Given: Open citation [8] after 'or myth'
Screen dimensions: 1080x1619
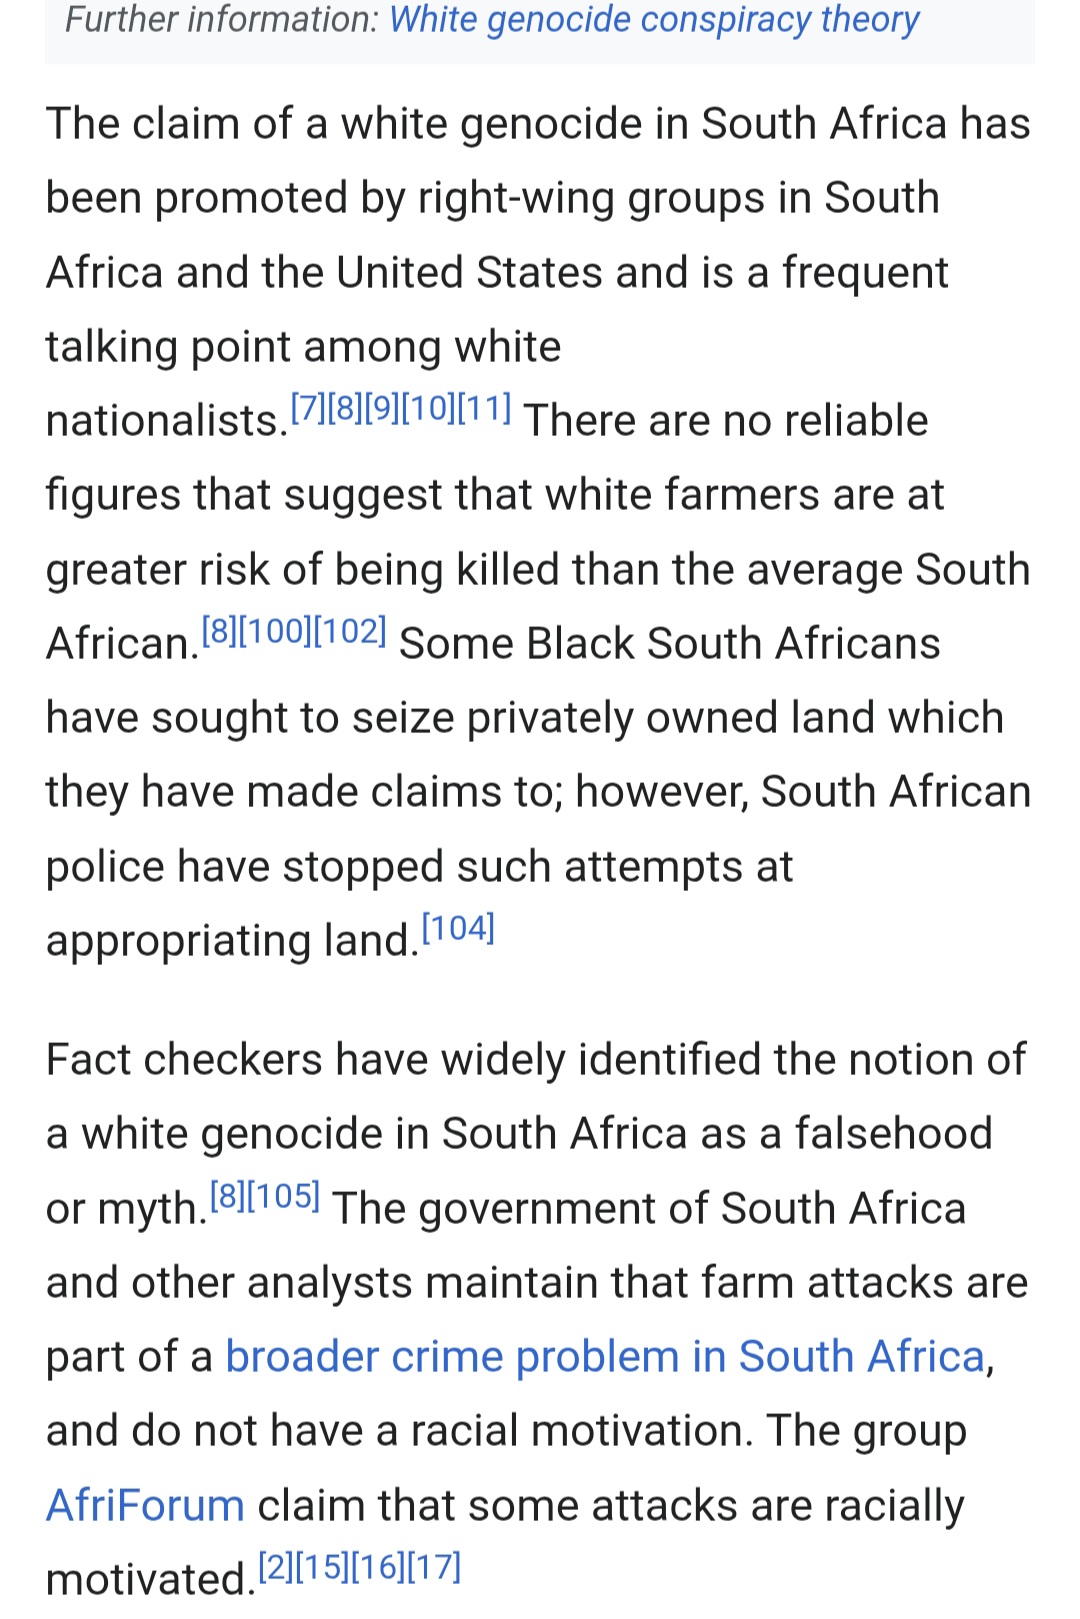Looking at the screenshot, I should click(228, 1196).
